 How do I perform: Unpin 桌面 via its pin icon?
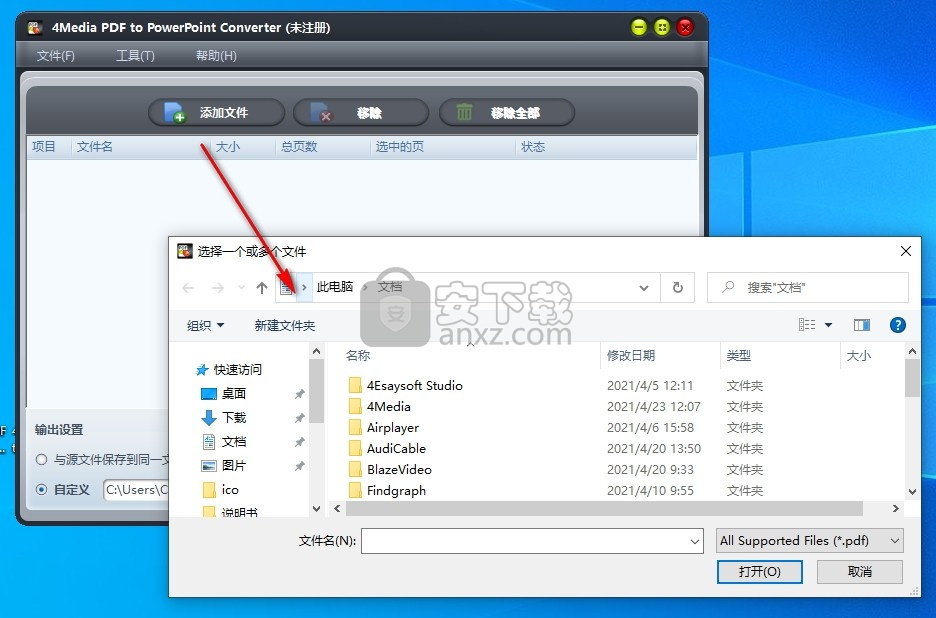point(300,394)
